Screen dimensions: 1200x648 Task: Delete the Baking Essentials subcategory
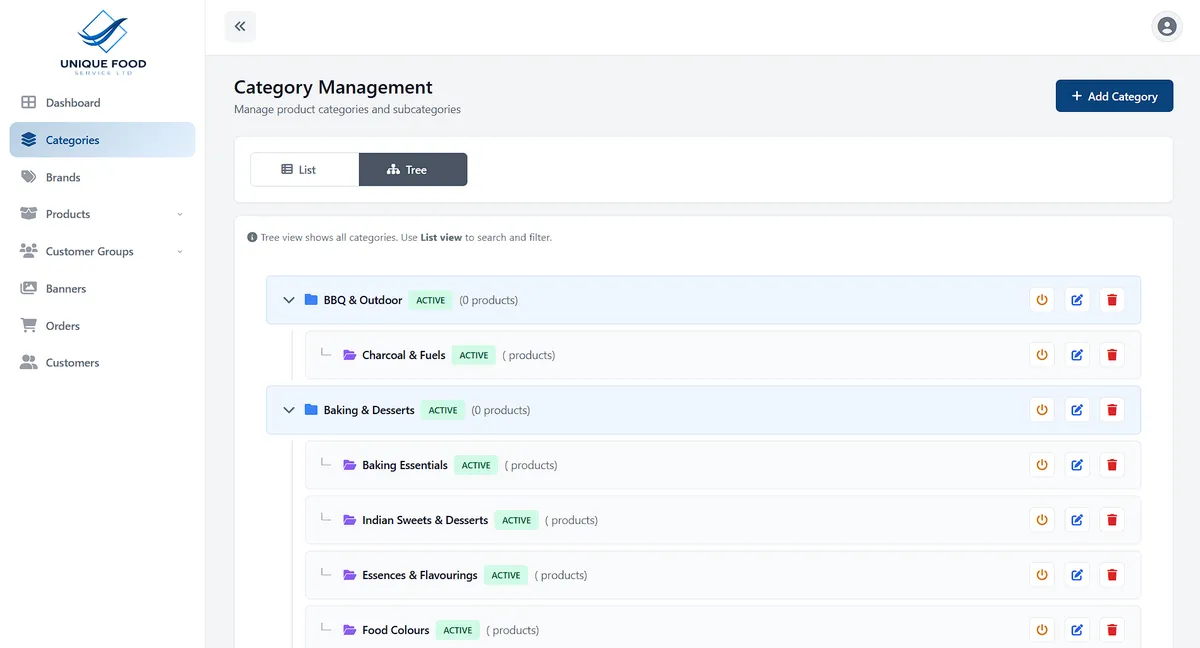tap(1112, 465)
